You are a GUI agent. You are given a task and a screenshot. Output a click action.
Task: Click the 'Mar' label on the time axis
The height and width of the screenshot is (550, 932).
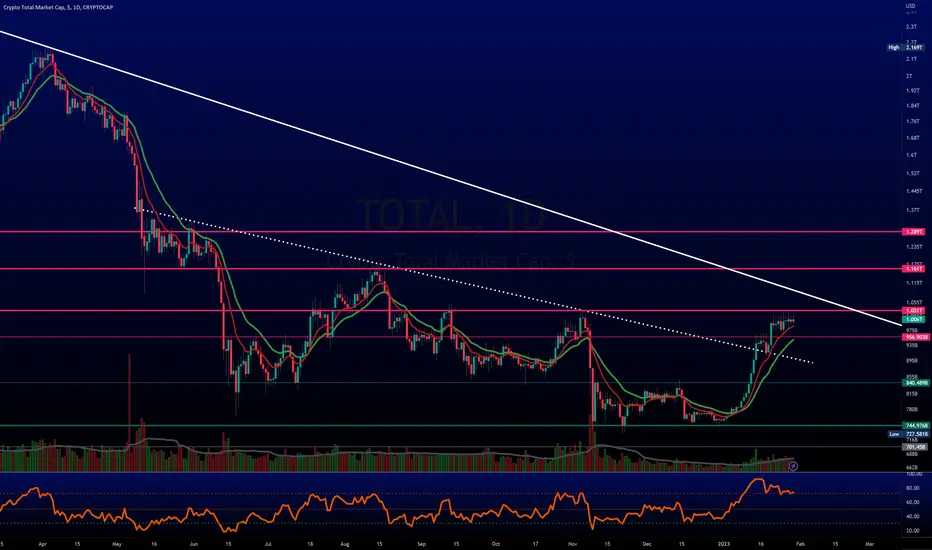(x=870, y=544)
